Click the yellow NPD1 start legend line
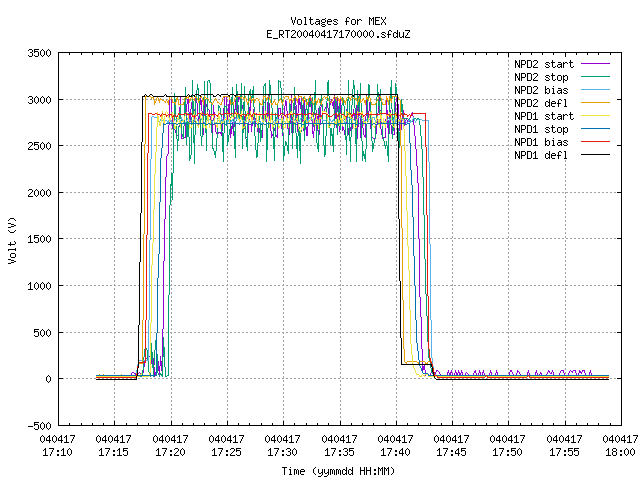Viewport: 640px width, 480px height. [596, 116]
